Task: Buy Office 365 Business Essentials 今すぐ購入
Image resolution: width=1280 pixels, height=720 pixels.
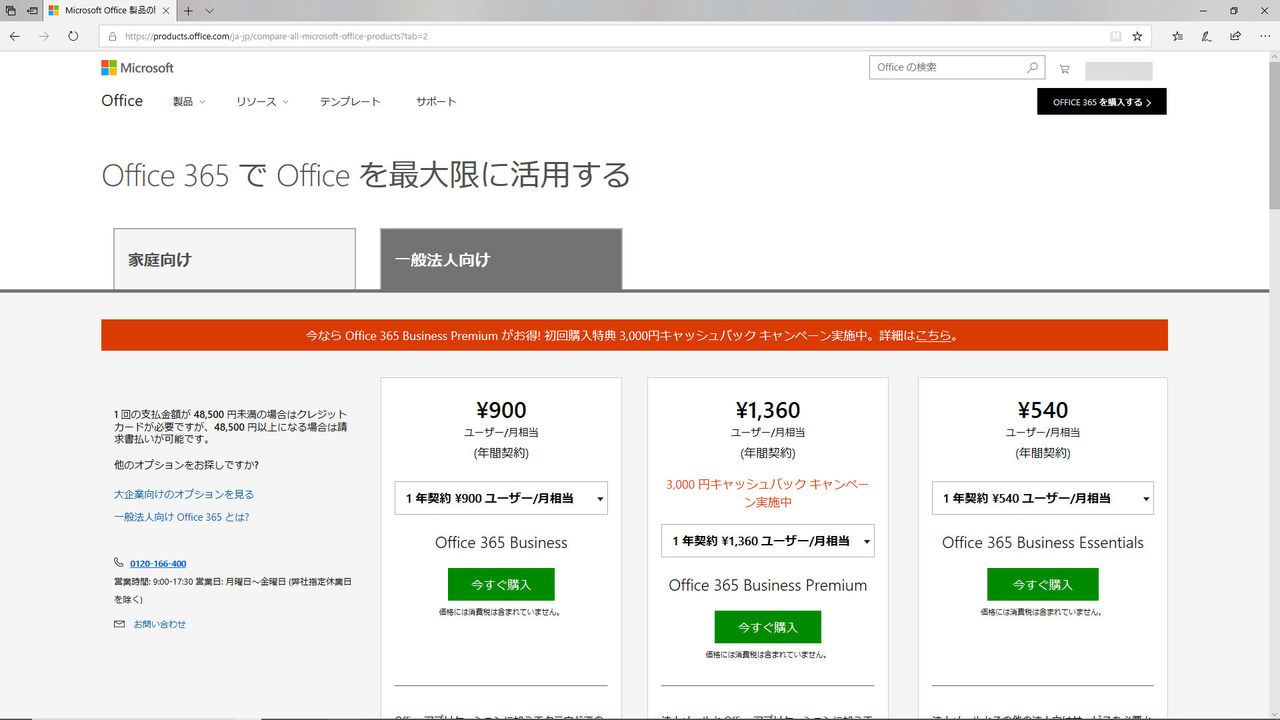Action: coord(1043,584)
